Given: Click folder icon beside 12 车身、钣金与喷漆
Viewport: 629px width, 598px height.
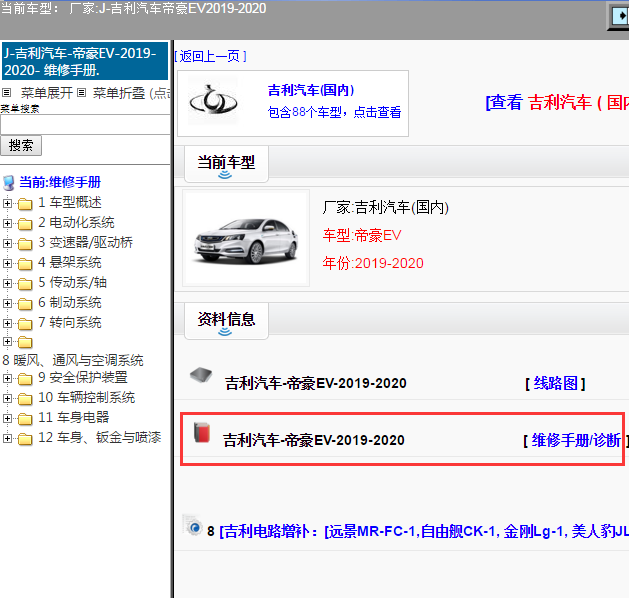Looking at the screenshot, I should (25, 439).
